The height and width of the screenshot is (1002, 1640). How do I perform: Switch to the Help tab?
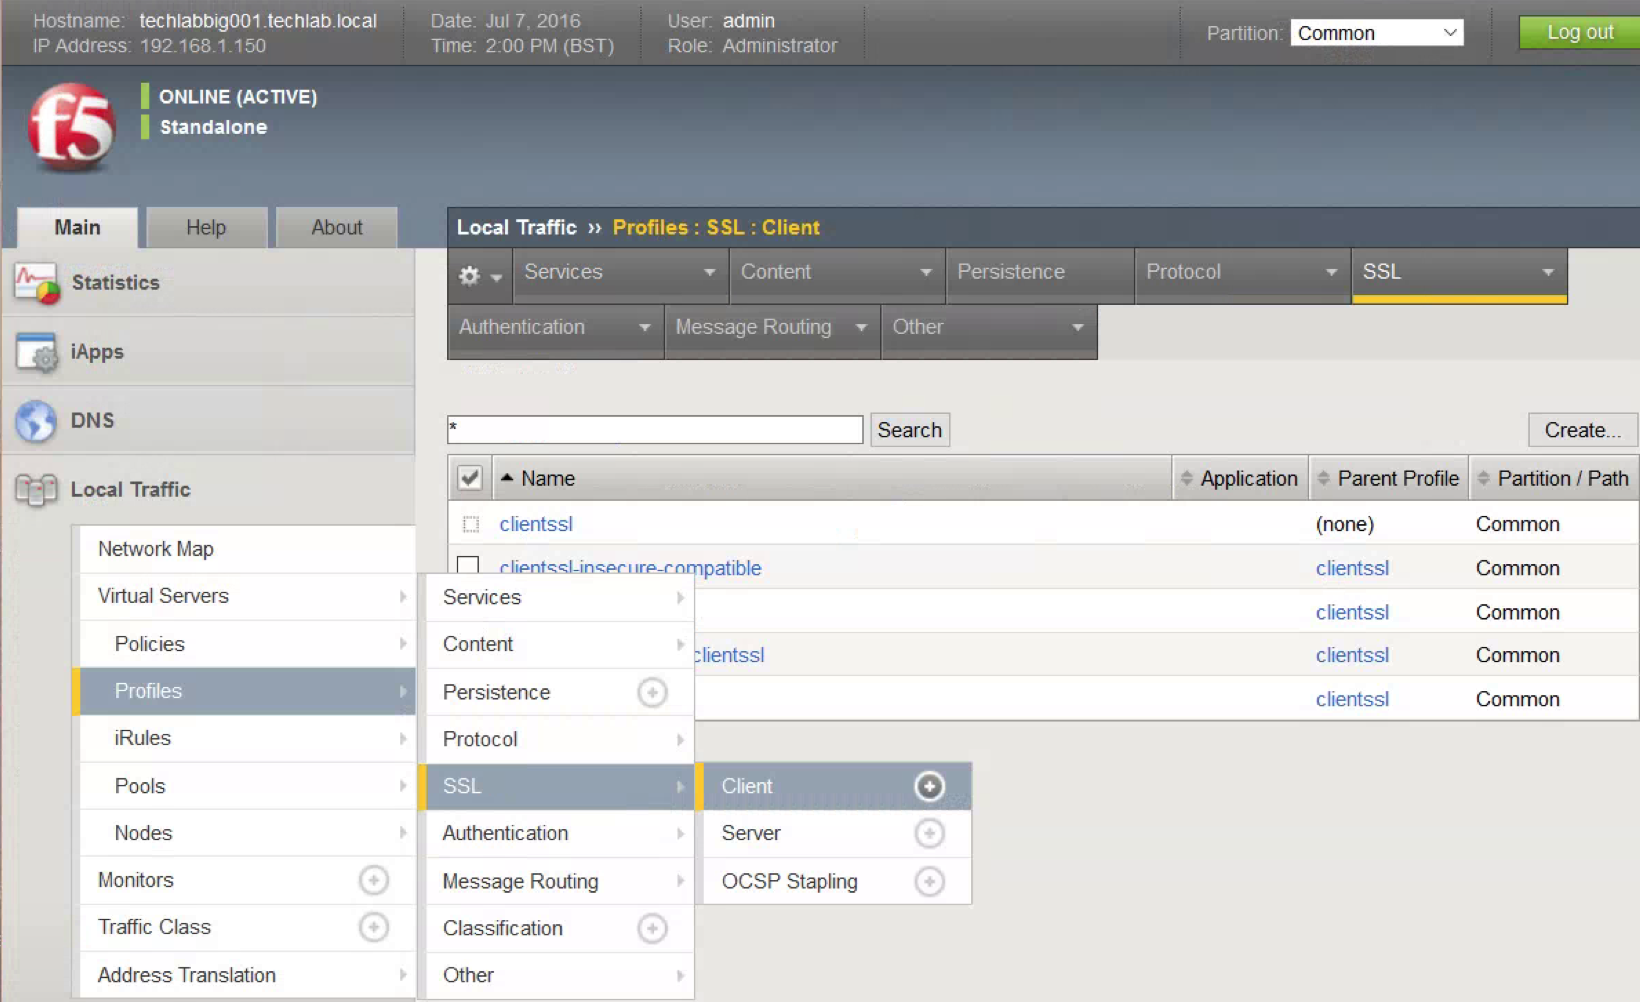(x=206, y=228)
